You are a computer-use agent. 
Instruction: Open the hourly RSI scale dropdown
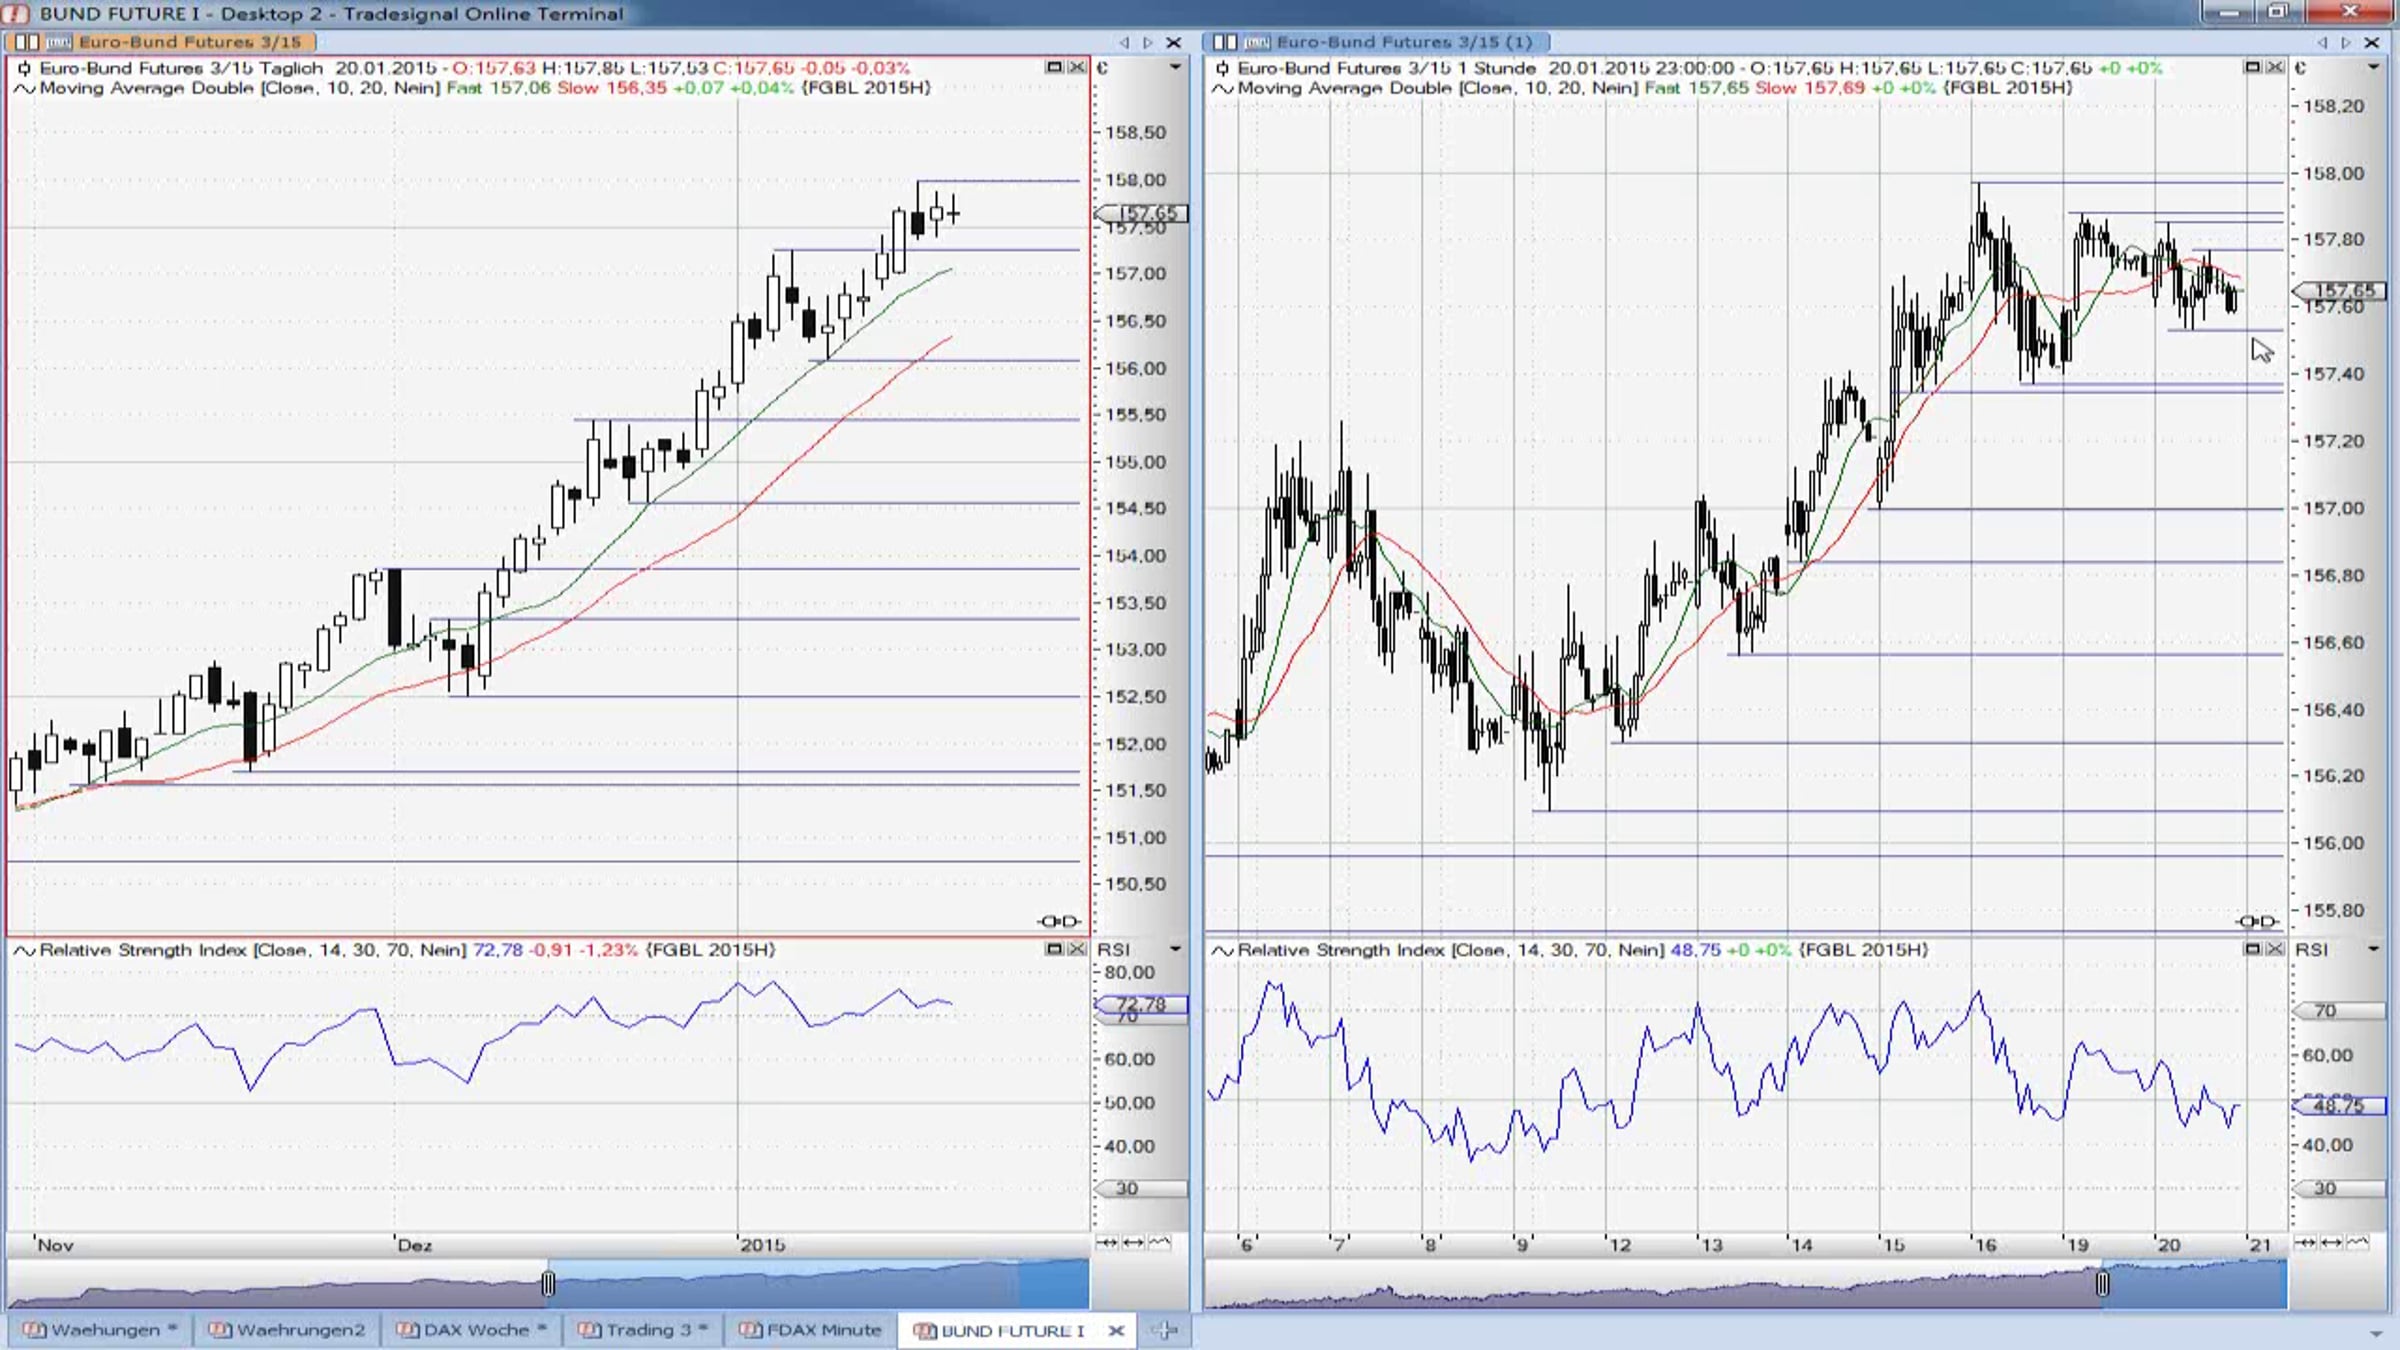coord(2373,949)
